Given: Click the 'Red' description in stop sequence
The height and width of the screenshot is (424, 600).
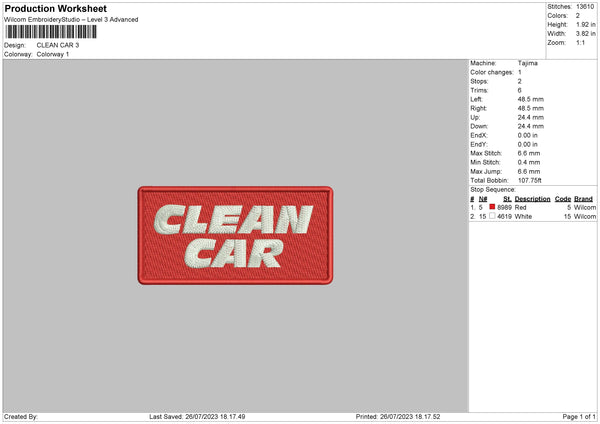Looking at the screenshot, I should [x=520, y=207].
